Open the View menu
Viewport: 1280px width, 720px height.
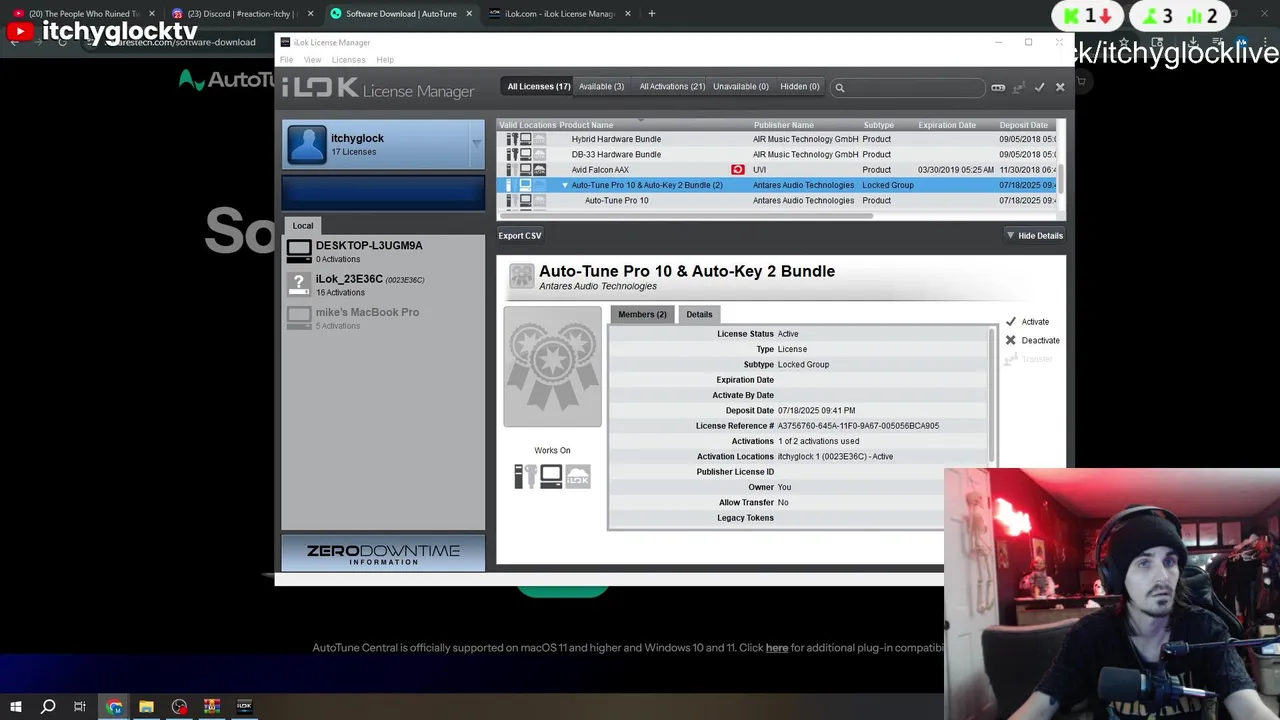(x=312, y=60)
